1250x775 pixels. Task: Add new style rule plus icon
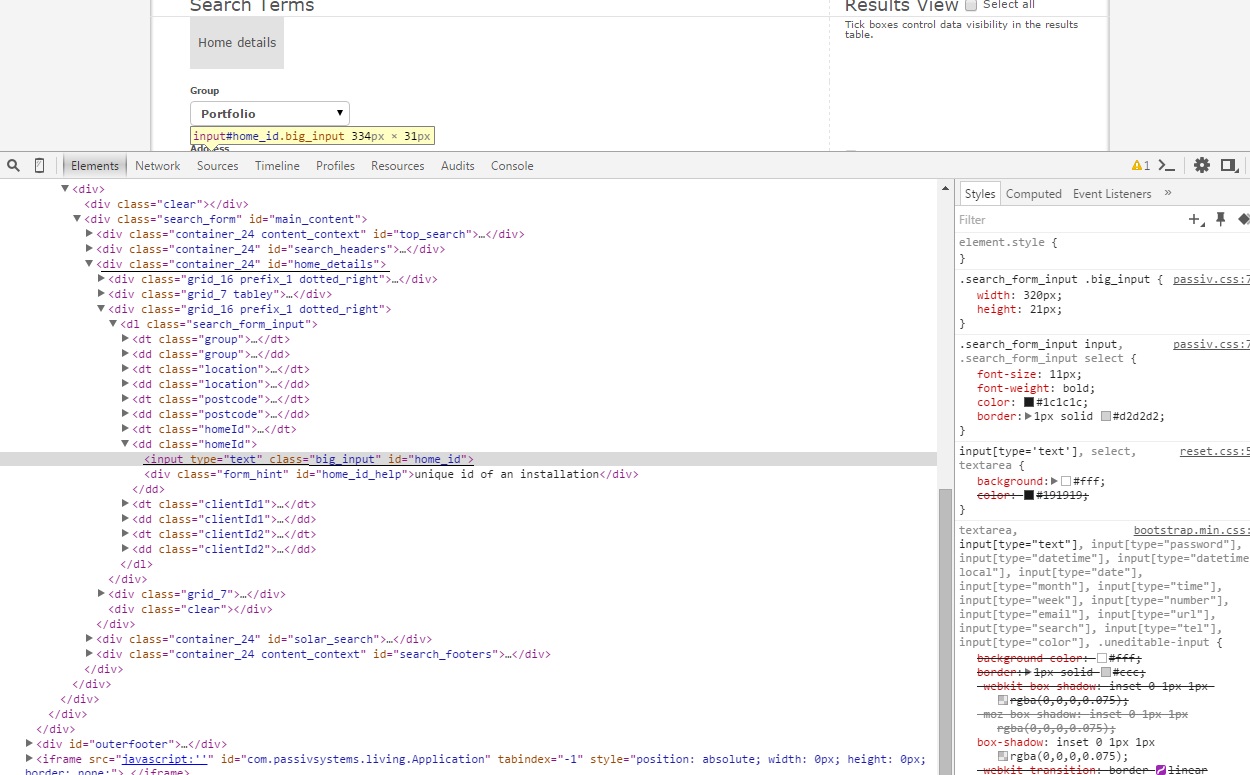pos(1195,219)
